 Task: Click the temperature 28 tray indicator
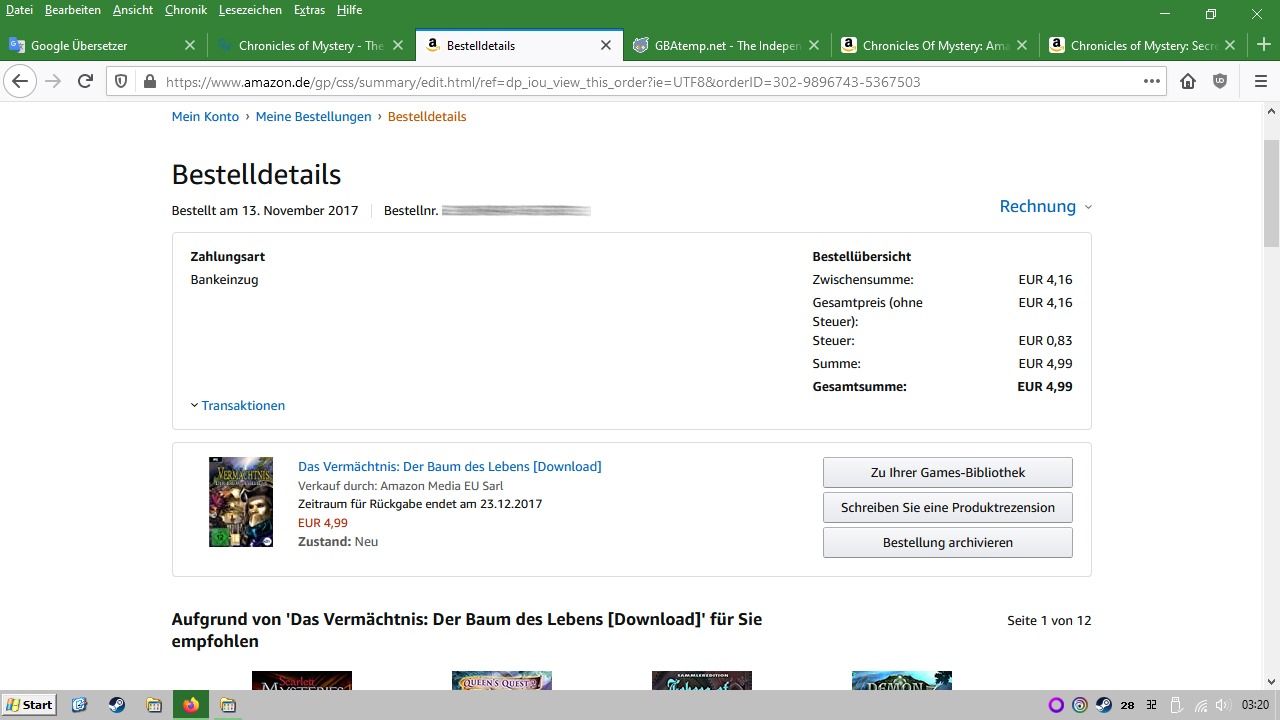pos(1127,705)
